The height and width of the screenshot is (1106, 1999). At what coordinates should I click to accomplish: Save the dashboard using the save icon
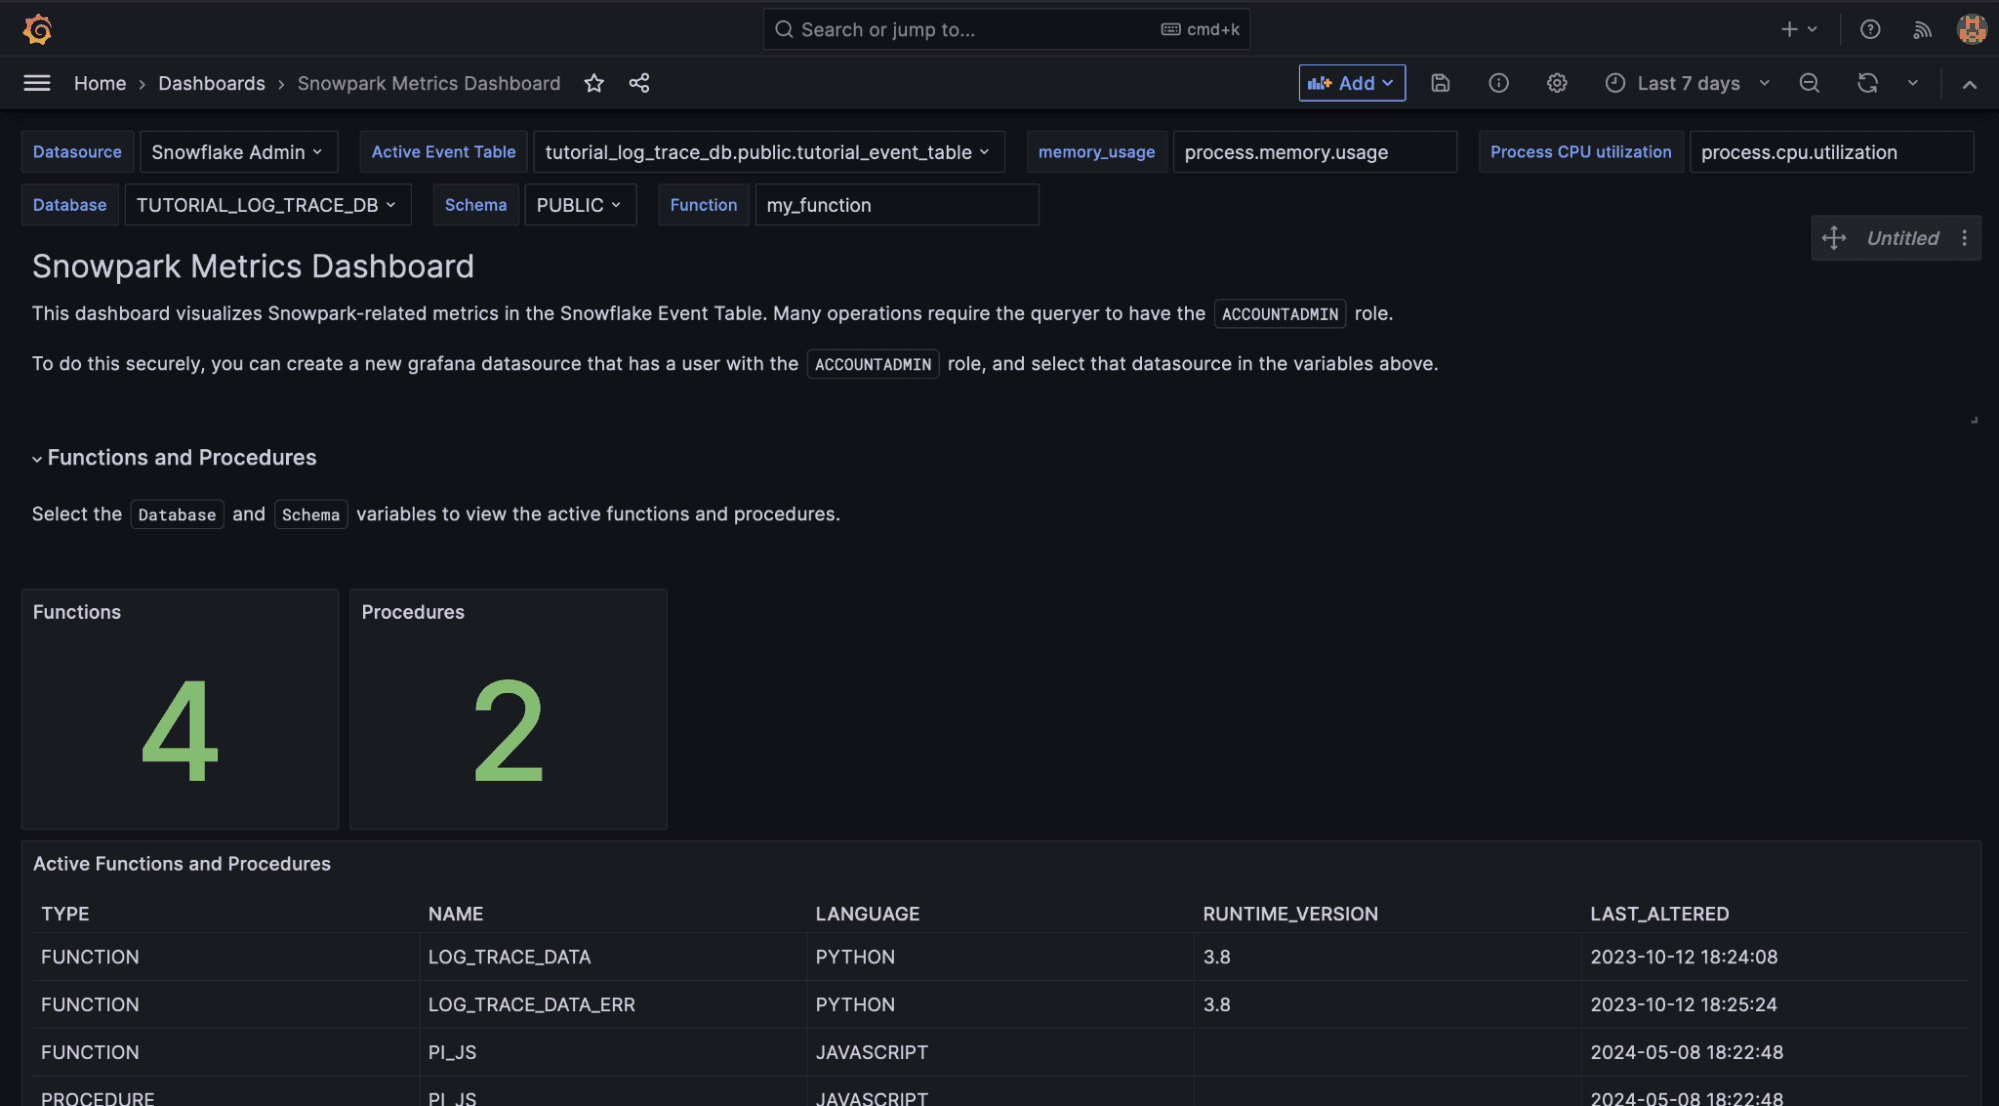1440,83
